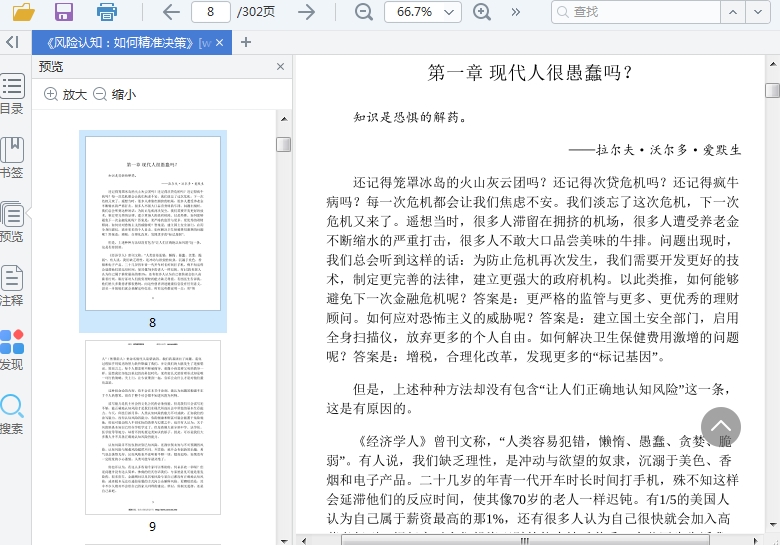Find the next match with the down arrow
The image size is (780, 545).
coord(758,12)
